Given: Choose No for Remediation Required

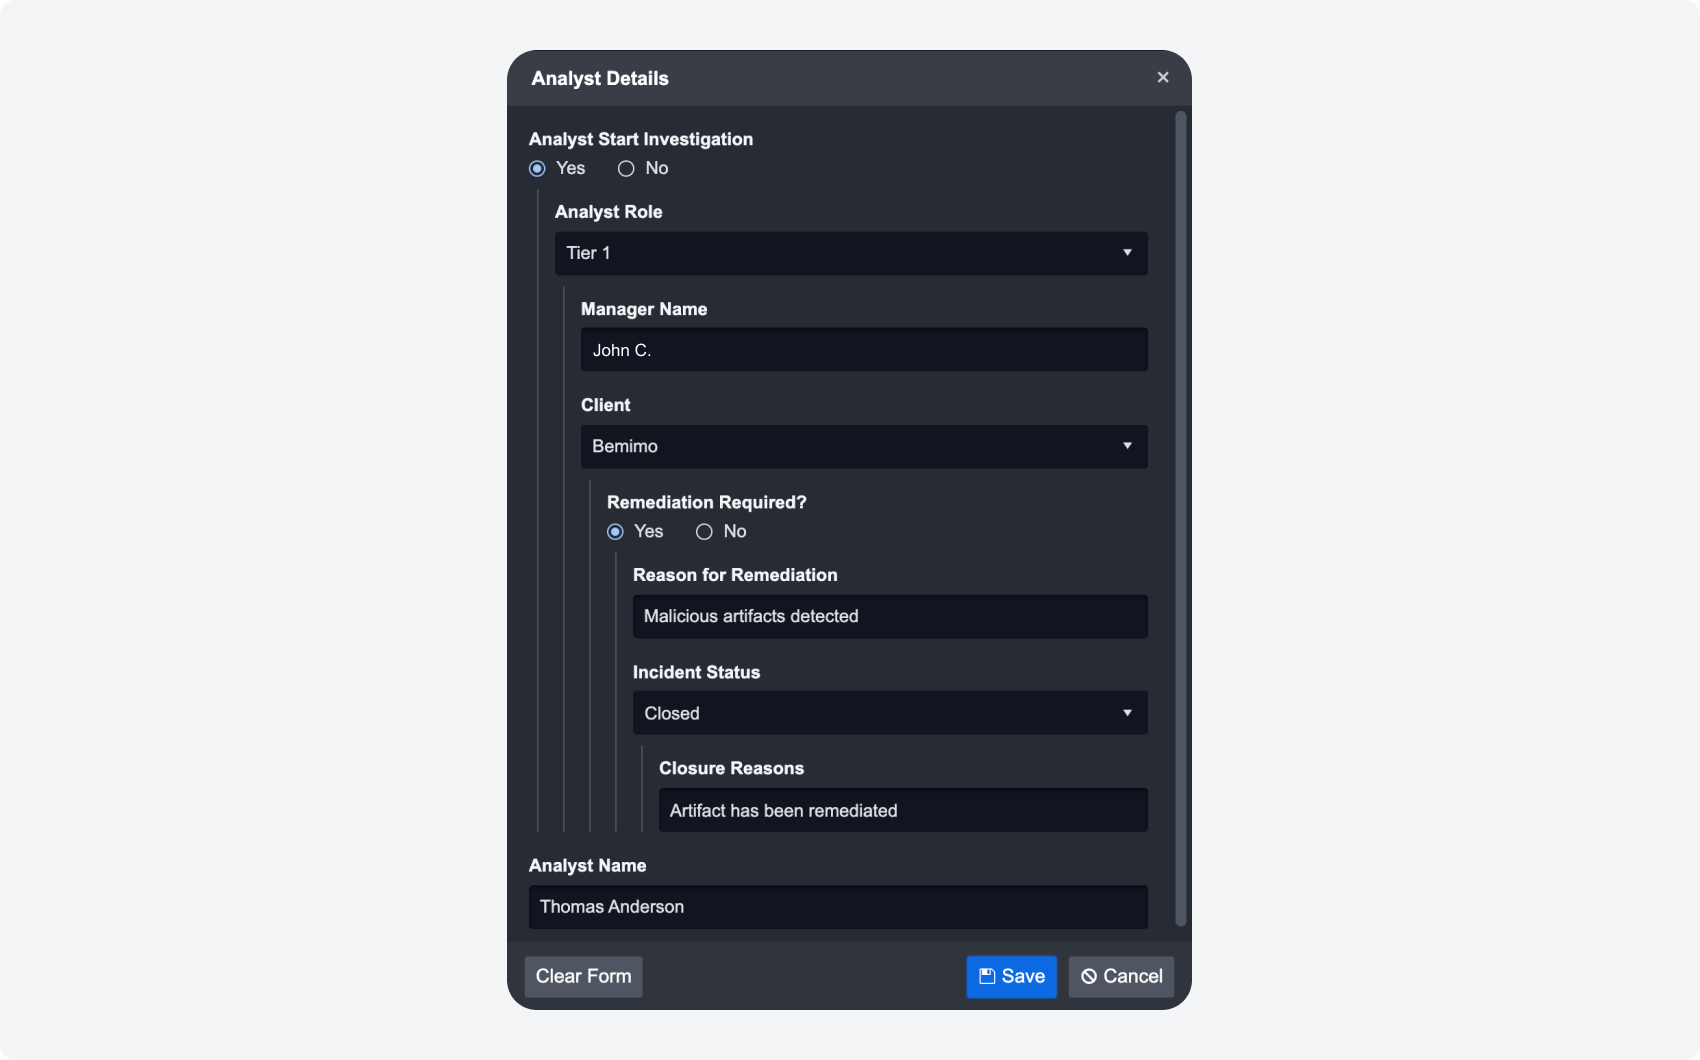Looking at the screenshot, I should (704, 531).
